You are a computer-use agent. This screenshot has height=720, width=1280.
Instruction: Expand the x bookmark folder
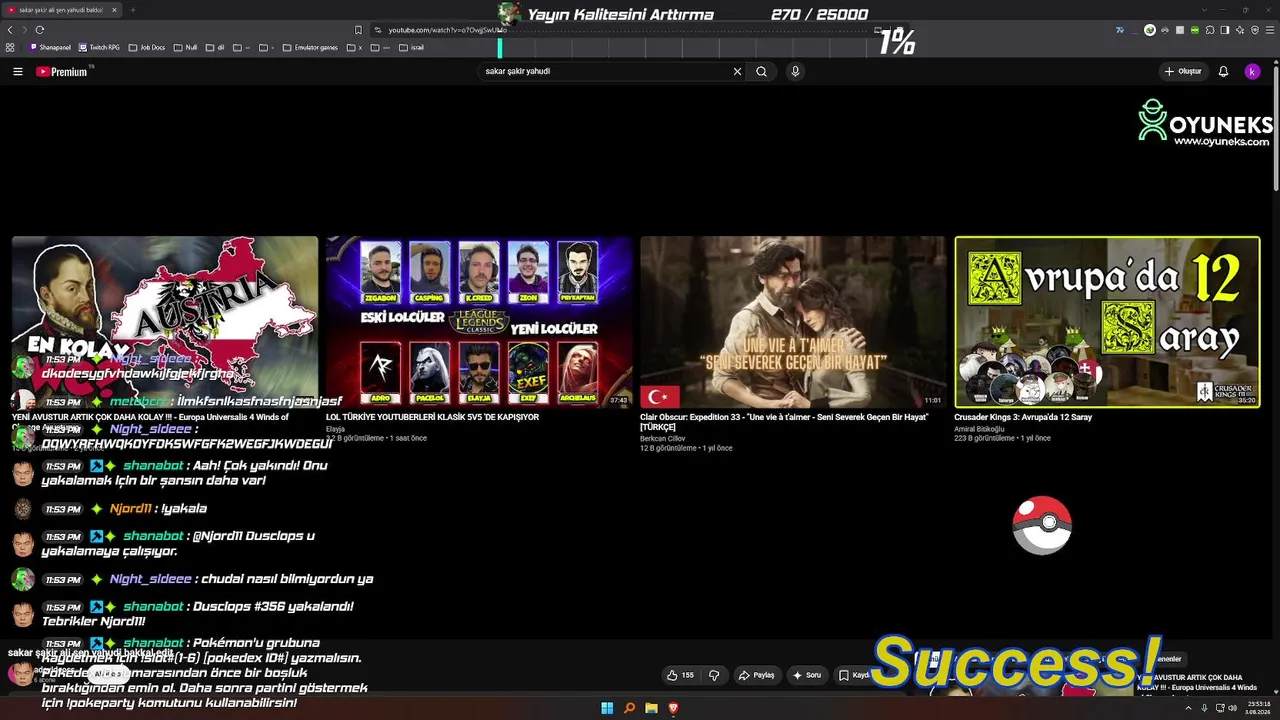(x=355, y=47)
